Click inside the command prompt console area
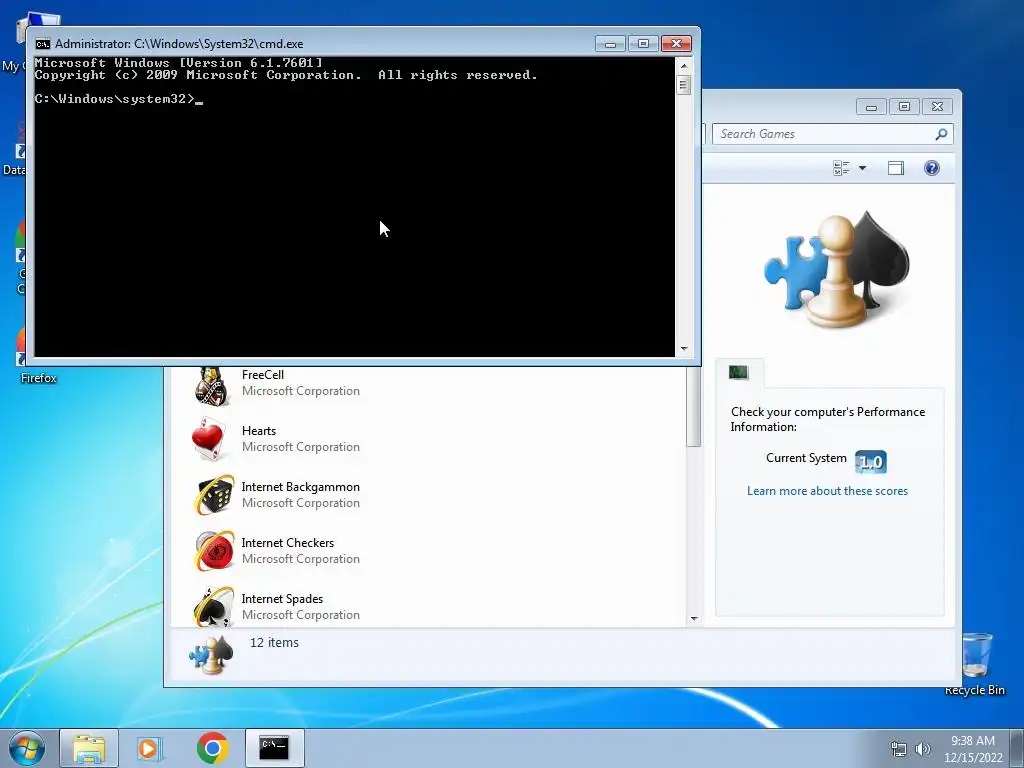The width and height of the screenshot is (1024, 768). point(355,206)
